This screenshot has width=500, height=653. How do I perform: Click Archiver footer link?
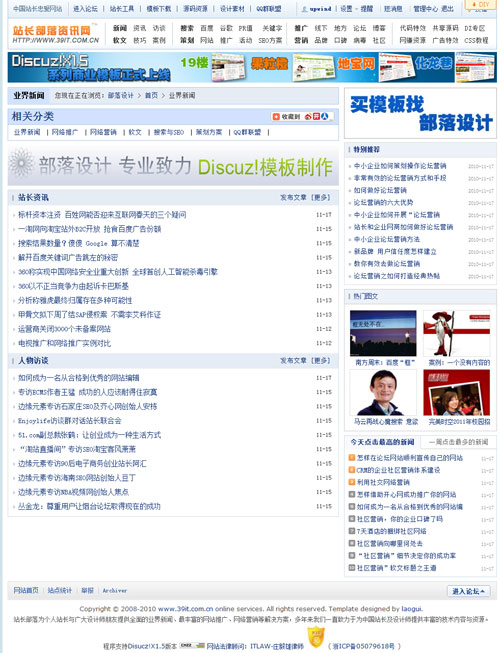click(114, 590)
